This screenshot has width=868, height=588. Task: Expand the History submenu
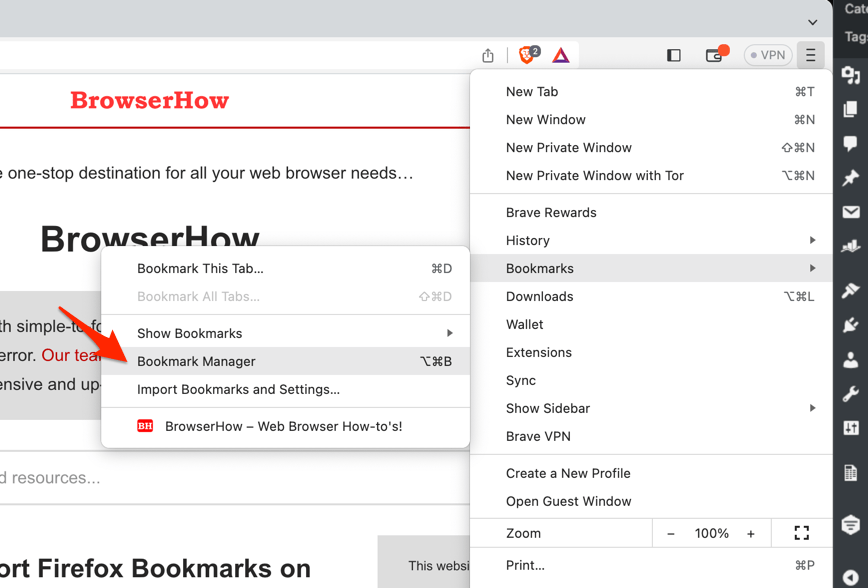point(651,240)
